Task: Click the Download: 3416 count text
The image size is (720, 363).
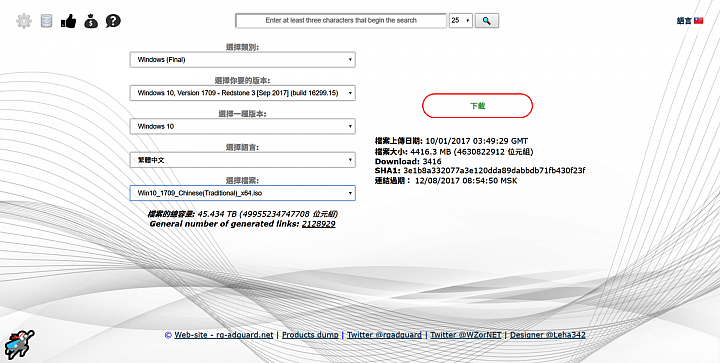Action: 408,161
